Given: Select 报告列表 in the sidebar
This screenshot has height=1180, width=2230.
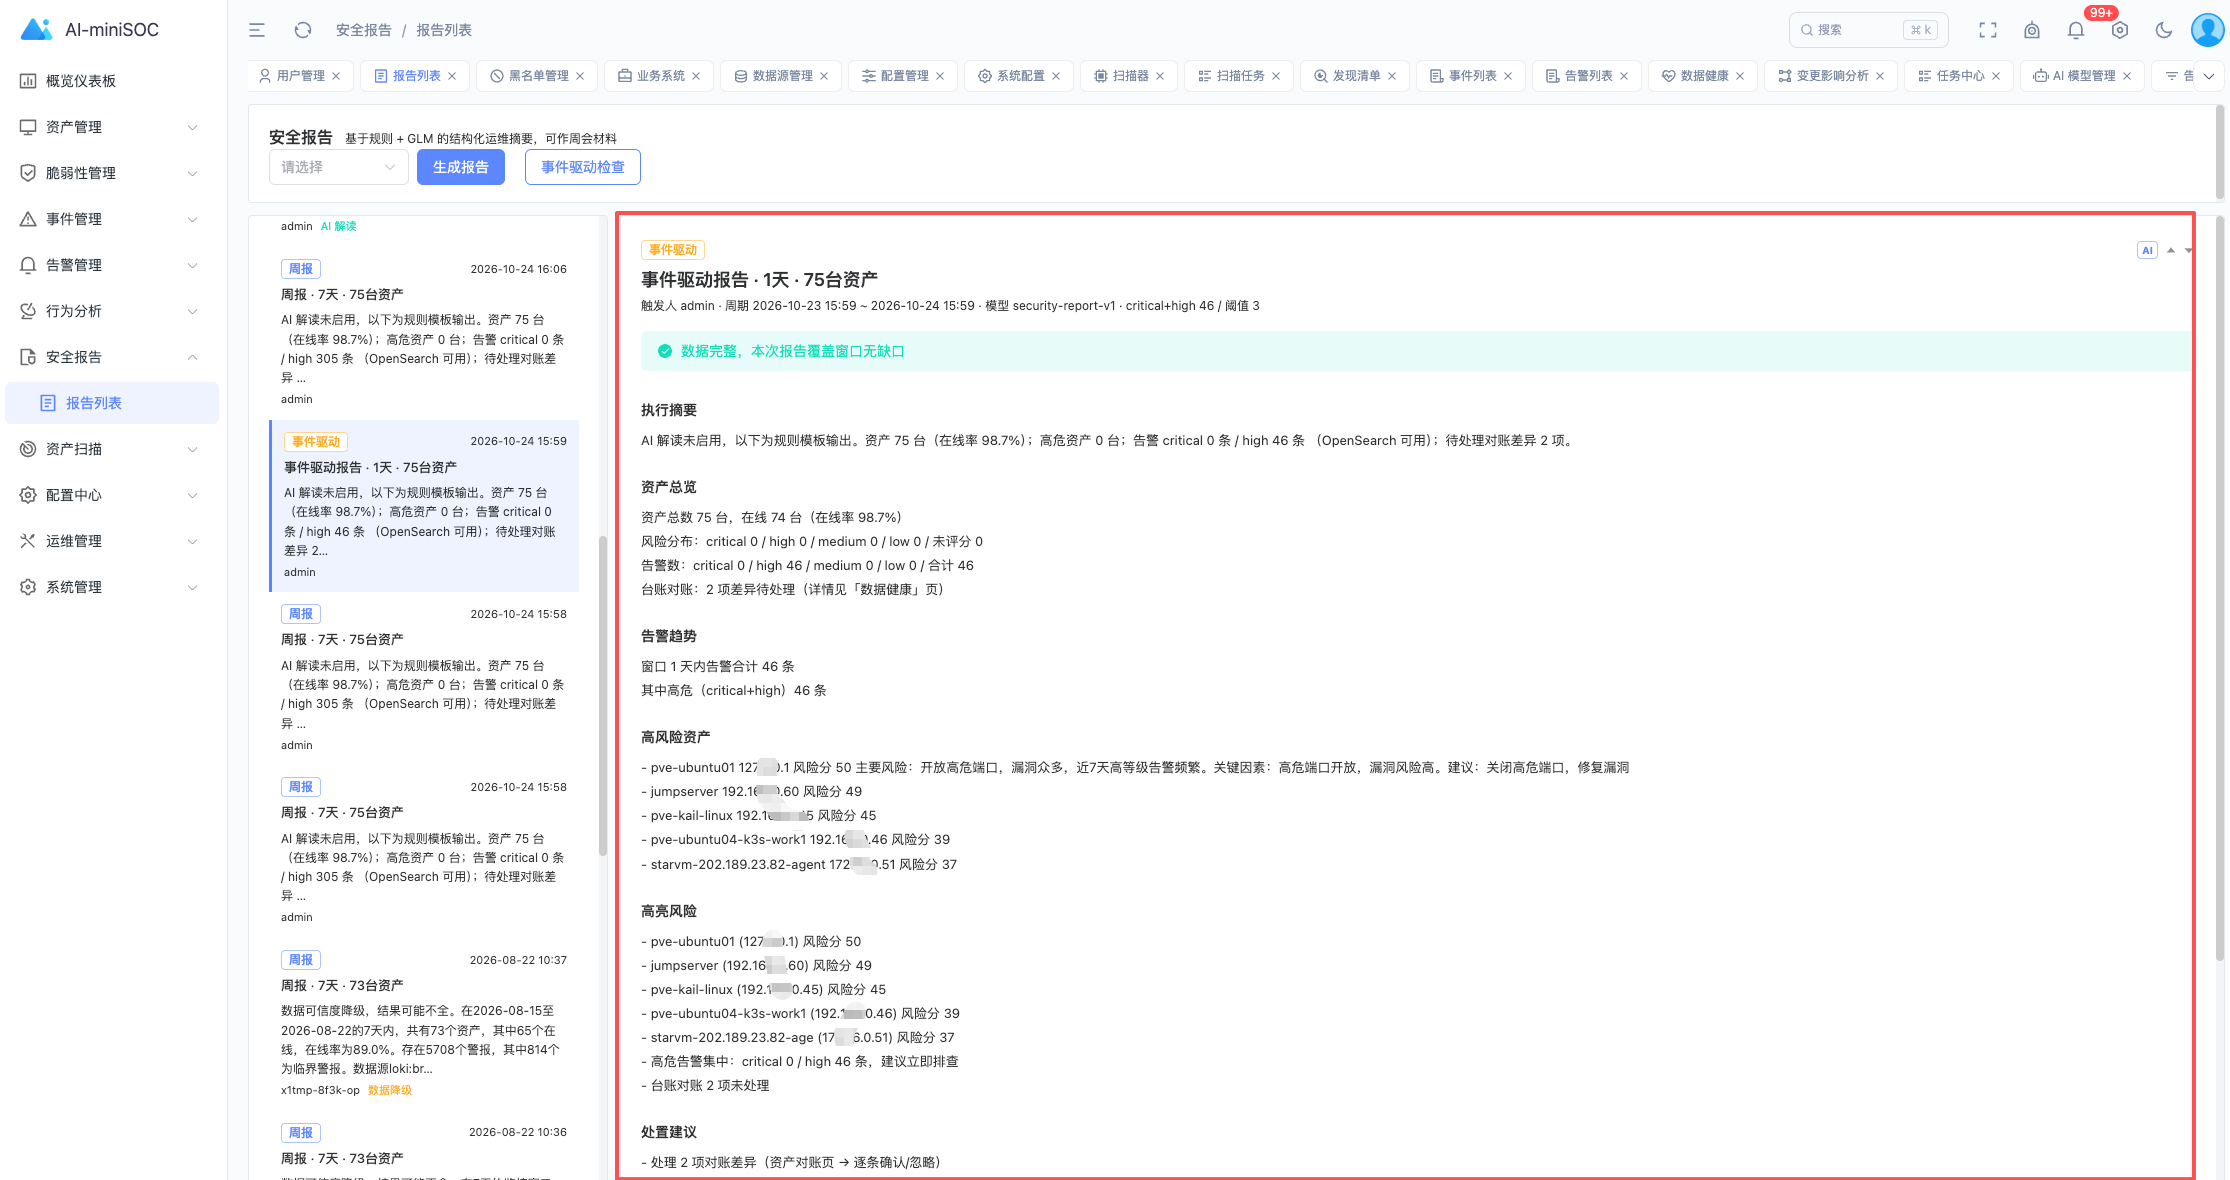Looking at the screenshot, I should point(112,403).
